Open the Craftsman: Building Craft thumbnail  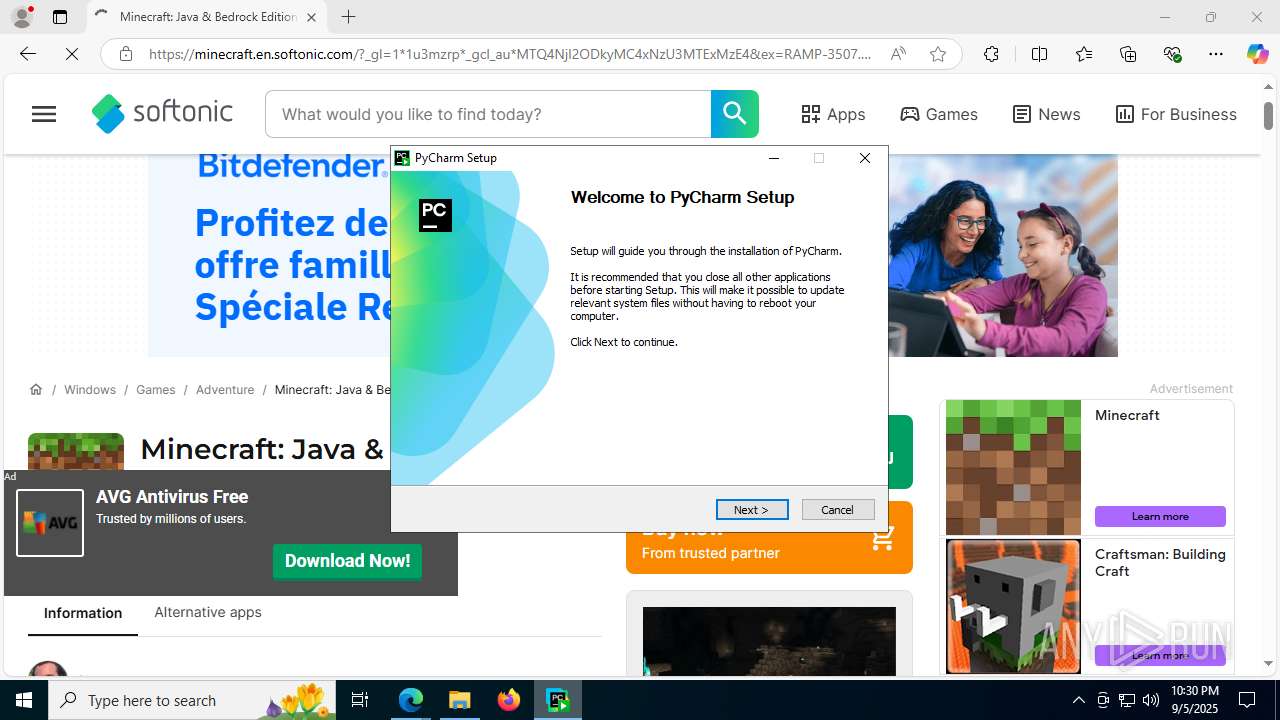click(1013, 606)
